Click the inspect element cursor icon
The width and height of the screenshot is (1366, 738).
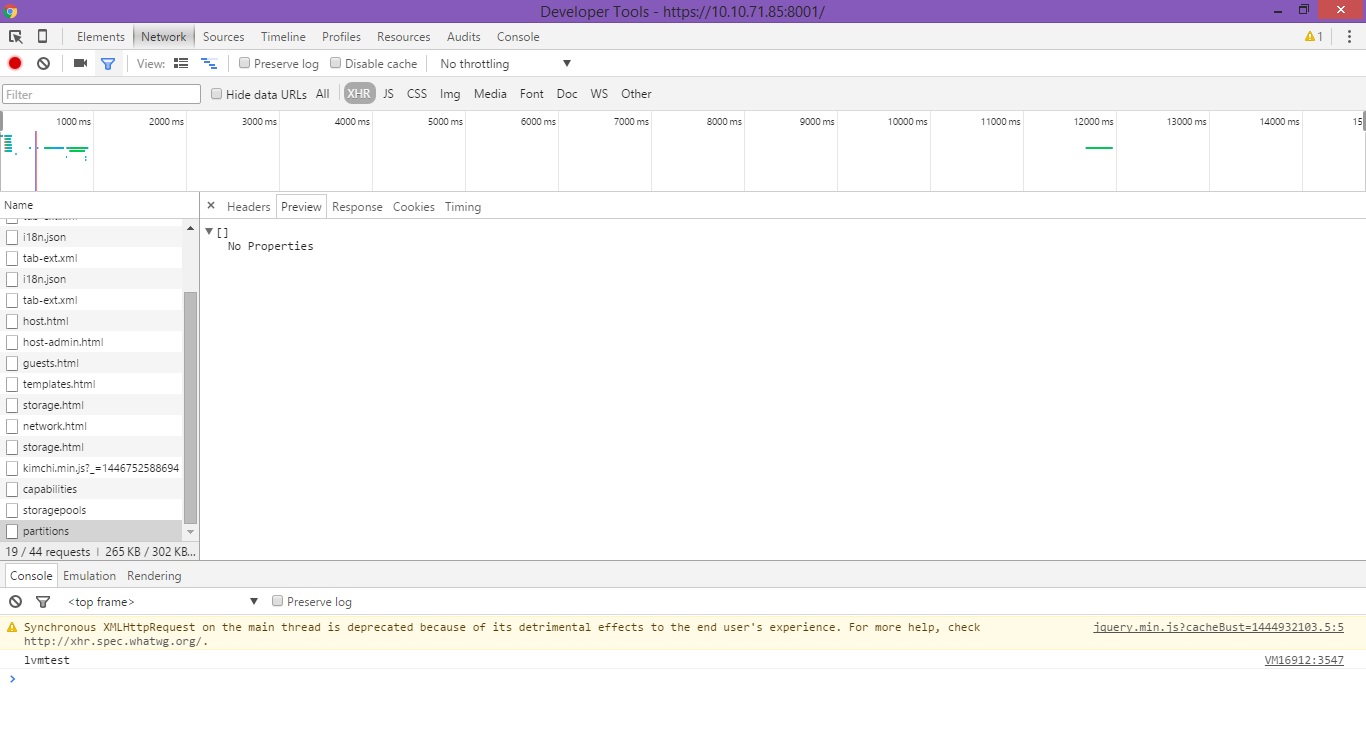[16, 37]
